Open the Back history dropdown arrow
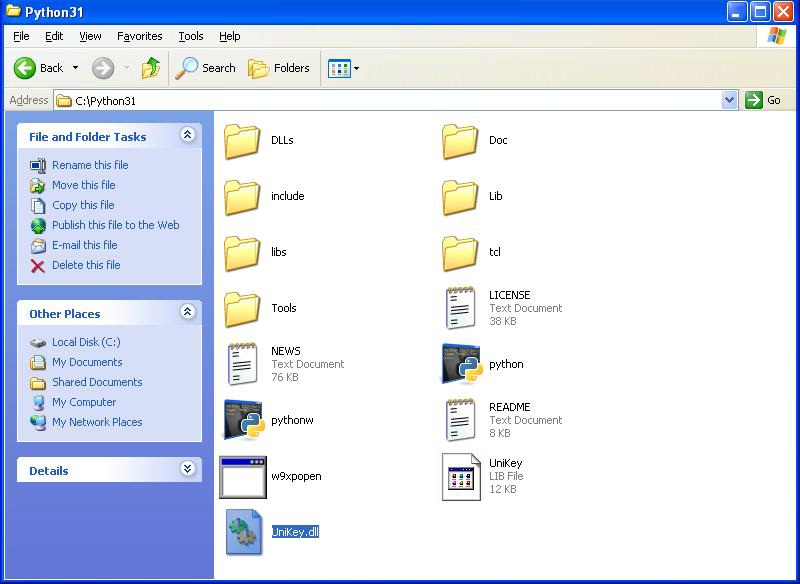800x584 pixels. (x=76, y=68)
